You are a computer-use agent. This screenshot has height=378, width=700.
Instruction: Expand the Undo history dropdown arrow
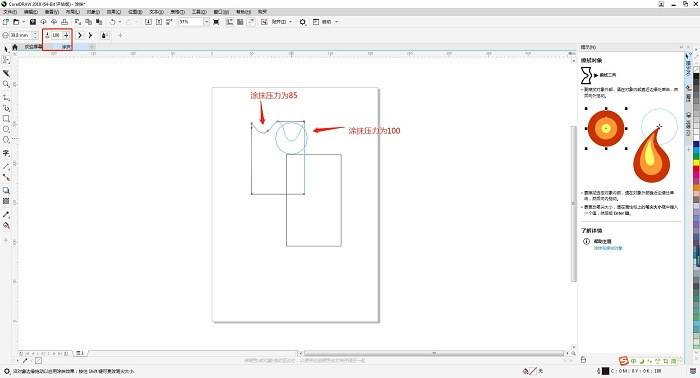(x=120, y=21)
